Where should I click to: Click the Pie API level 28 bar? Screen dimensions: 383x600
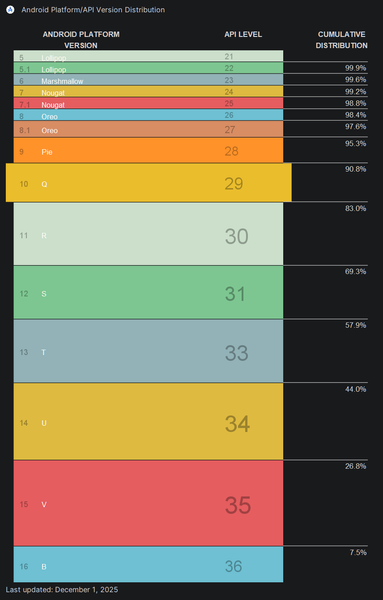pos(148,150)
